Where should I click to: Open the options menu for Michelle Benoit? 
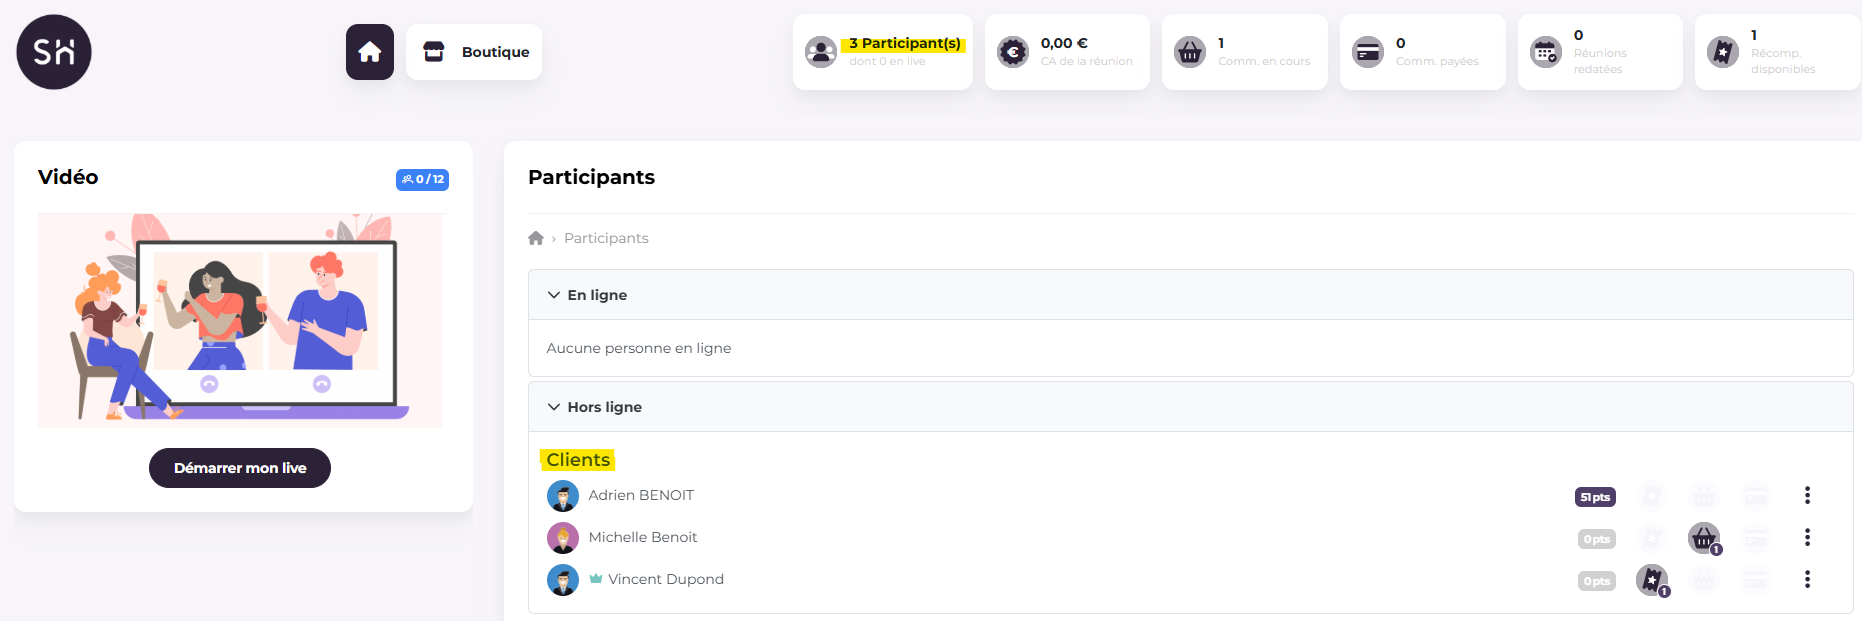point(1807,537)
